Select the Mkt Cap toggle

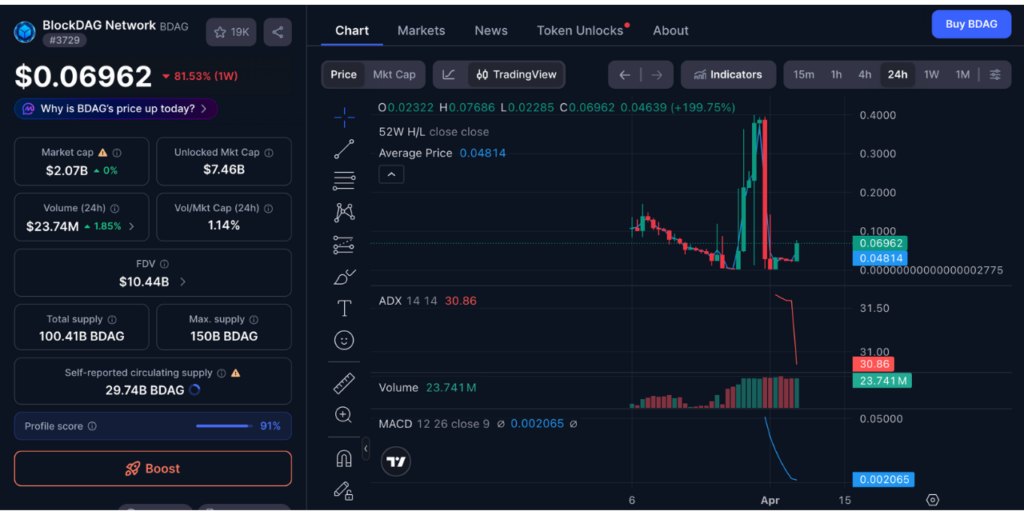click(x=394, y=74)
